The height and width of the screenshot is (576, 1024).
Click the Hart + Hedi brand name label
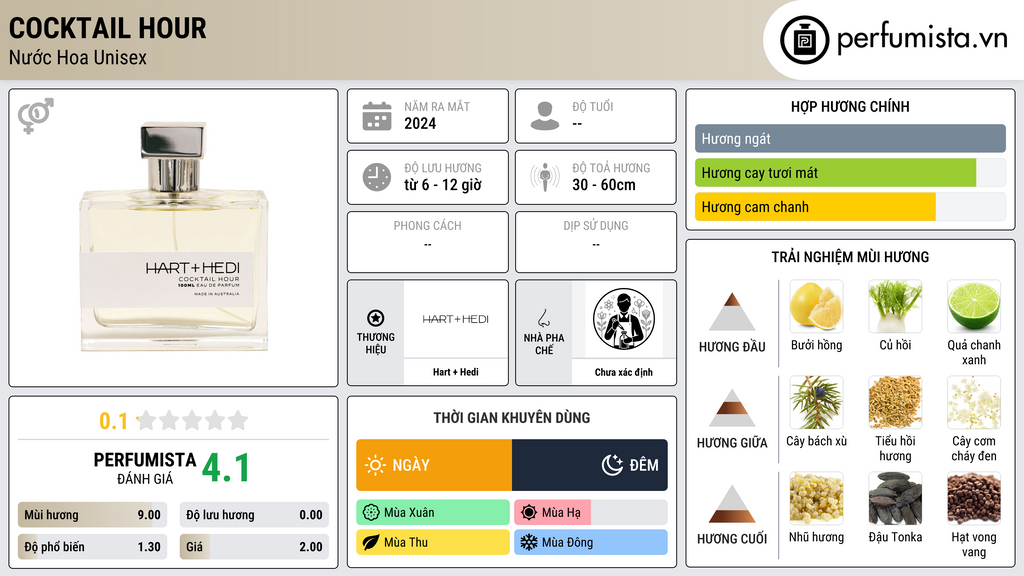[455, 372]
